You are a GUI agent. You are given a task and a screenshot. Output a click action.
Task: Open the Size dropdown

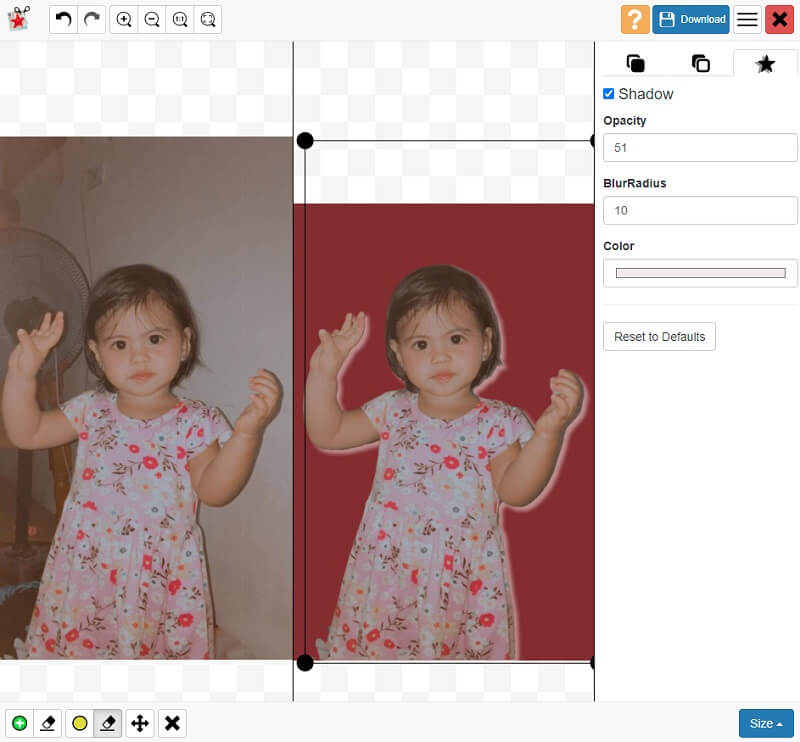coord(765,723)
